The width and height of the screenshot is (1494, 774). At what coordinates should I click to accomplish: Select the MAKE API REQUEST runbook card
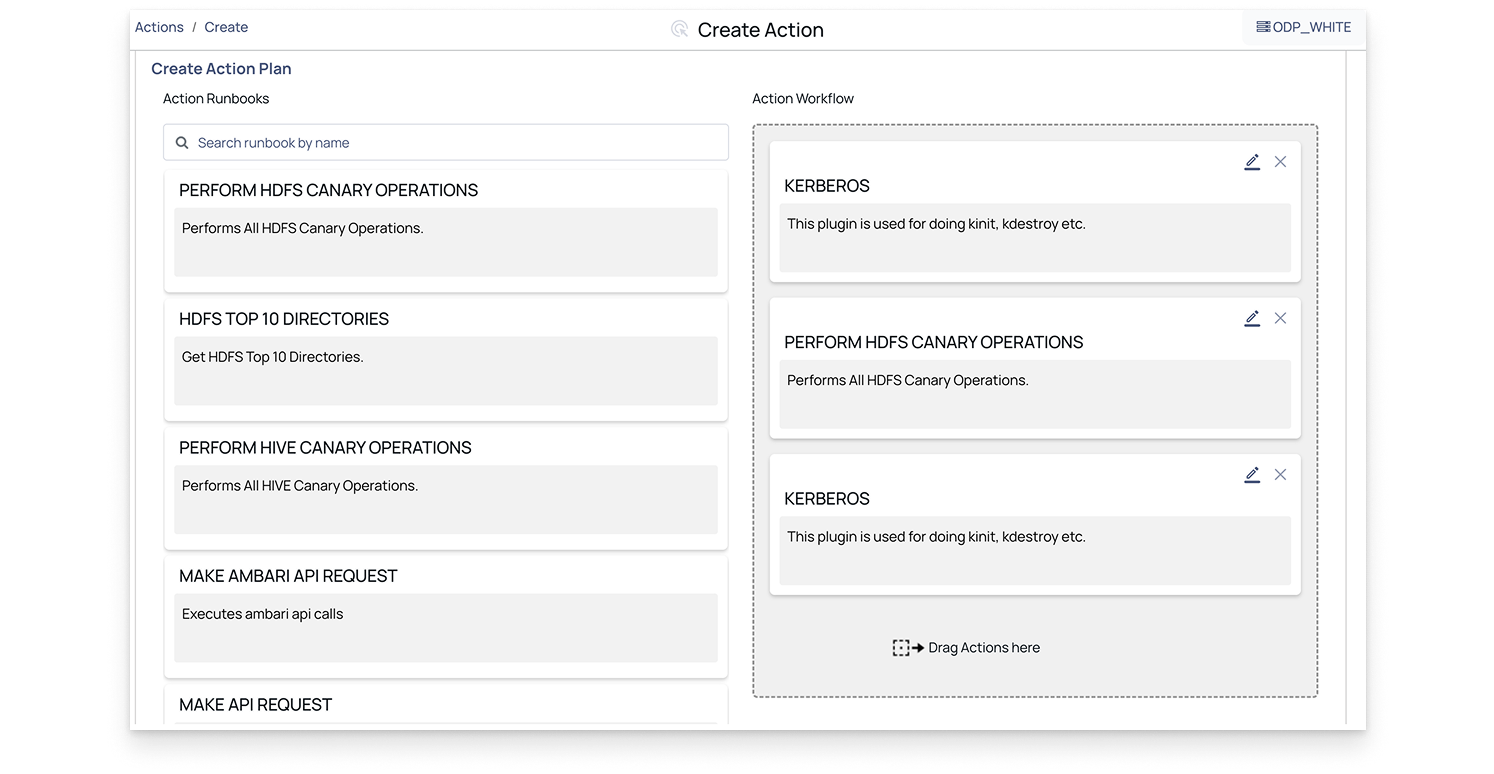[x=445, y=705]
